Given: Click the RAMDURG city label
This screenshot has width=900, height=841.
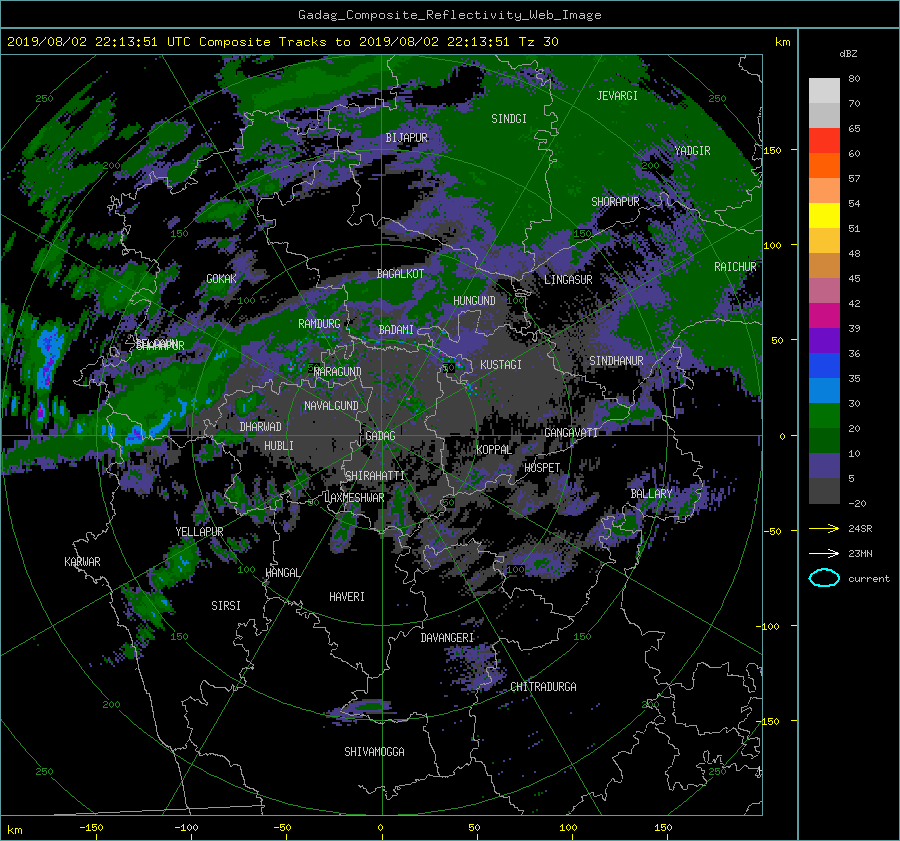Looking at the screenshot, I should click(319, 324).
